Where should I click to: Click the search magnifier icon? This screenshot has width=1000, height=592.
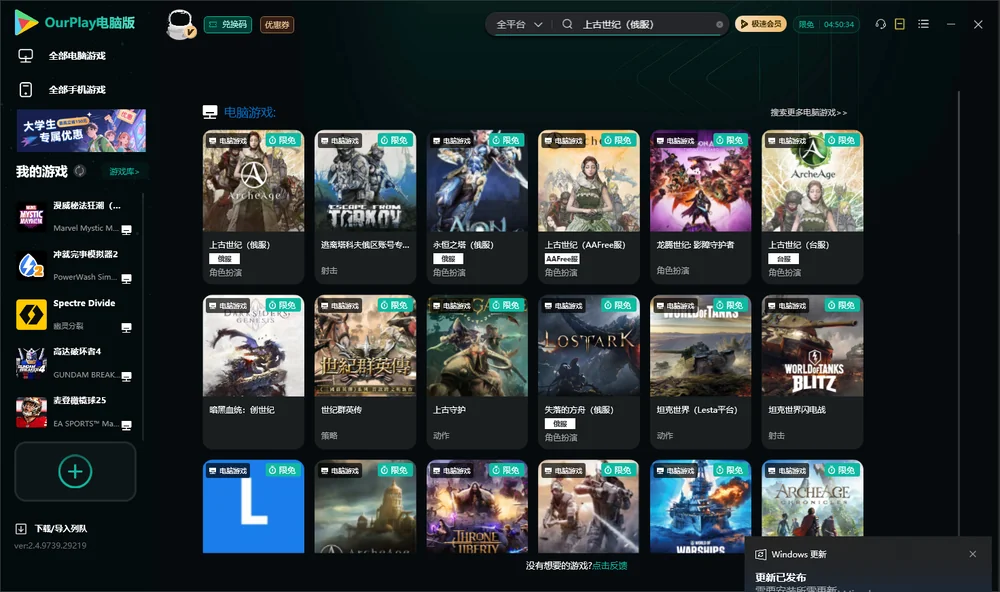(567, 24)
